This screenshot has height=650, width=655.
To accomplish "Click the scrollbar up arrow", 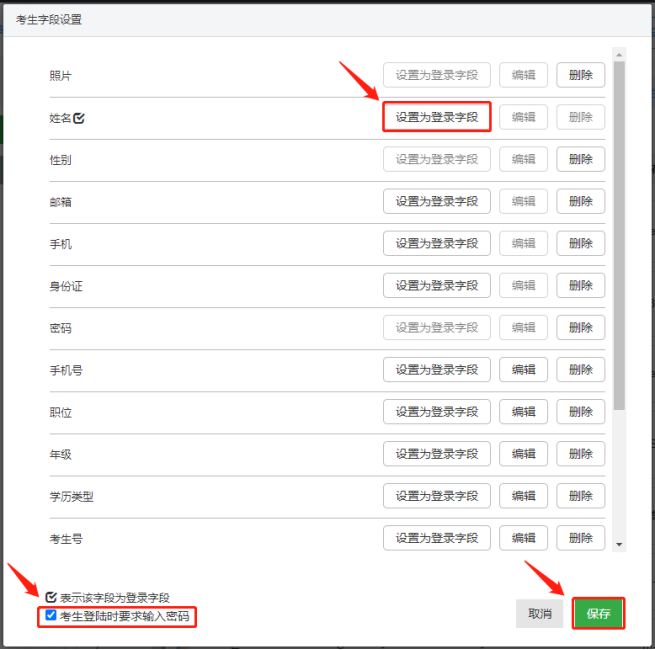I will click(619, 55).
